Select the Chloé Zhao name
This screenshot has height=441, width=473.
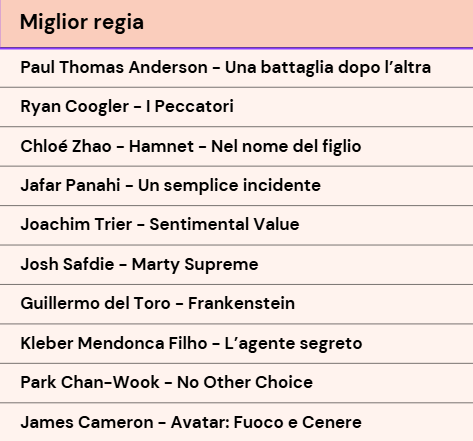tap(66, 146)
